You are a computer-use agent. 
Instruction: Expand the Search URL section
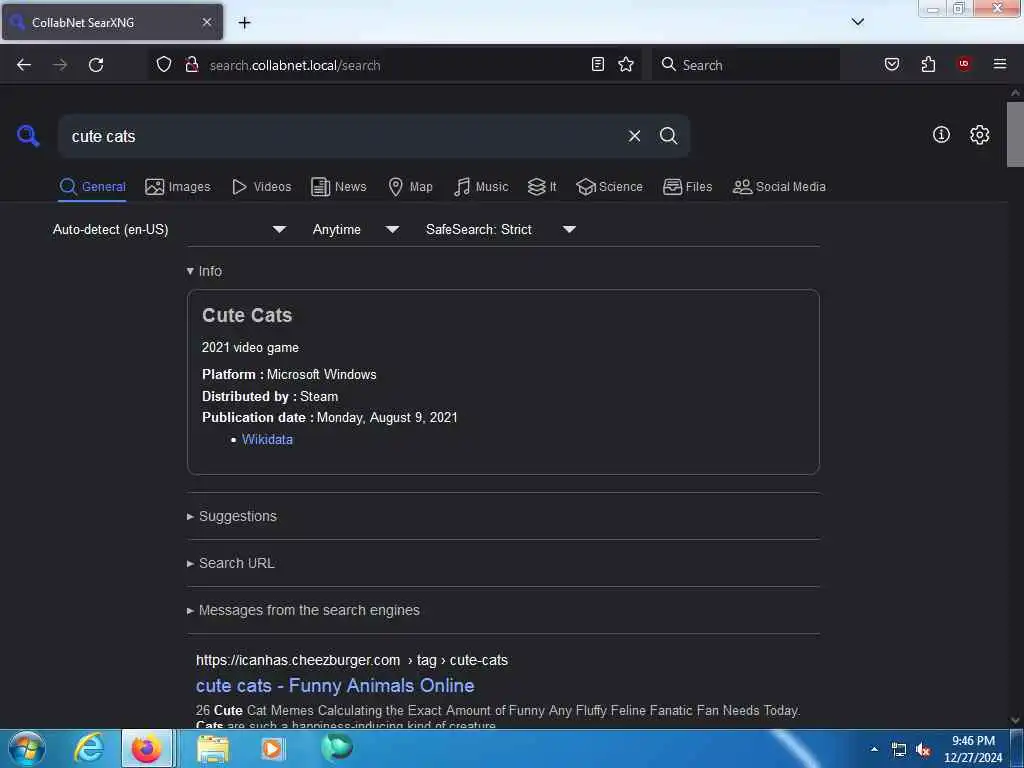click(231, 563)
